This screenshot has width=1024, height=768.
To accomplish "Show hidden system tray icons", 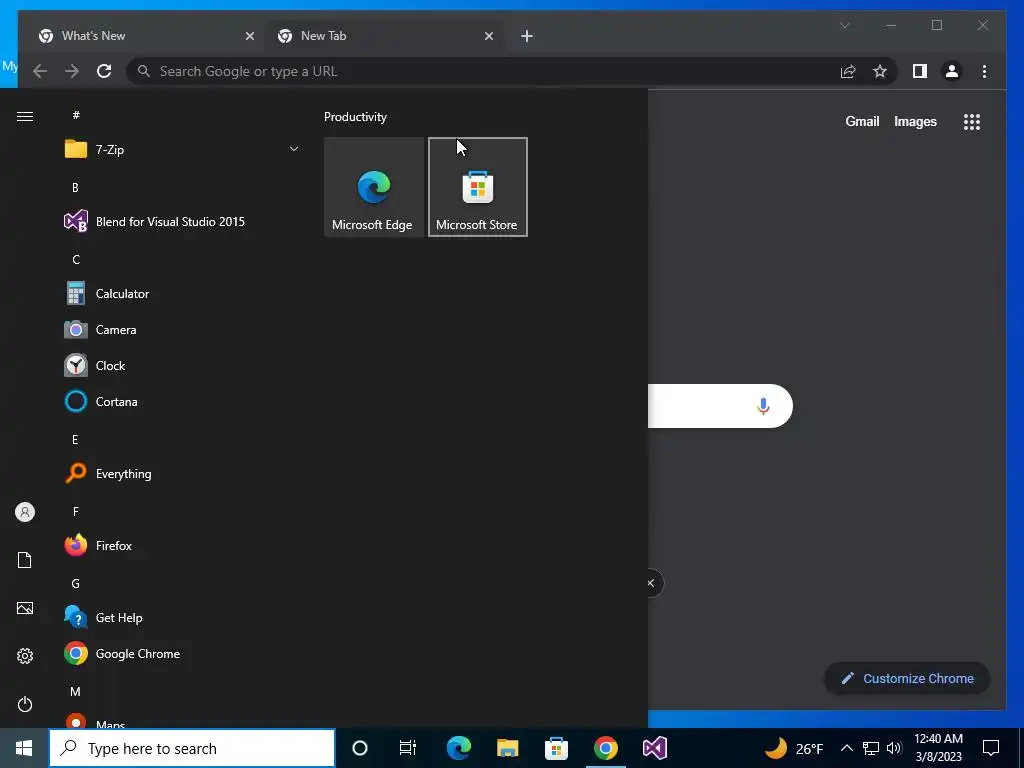I will 846,748.
